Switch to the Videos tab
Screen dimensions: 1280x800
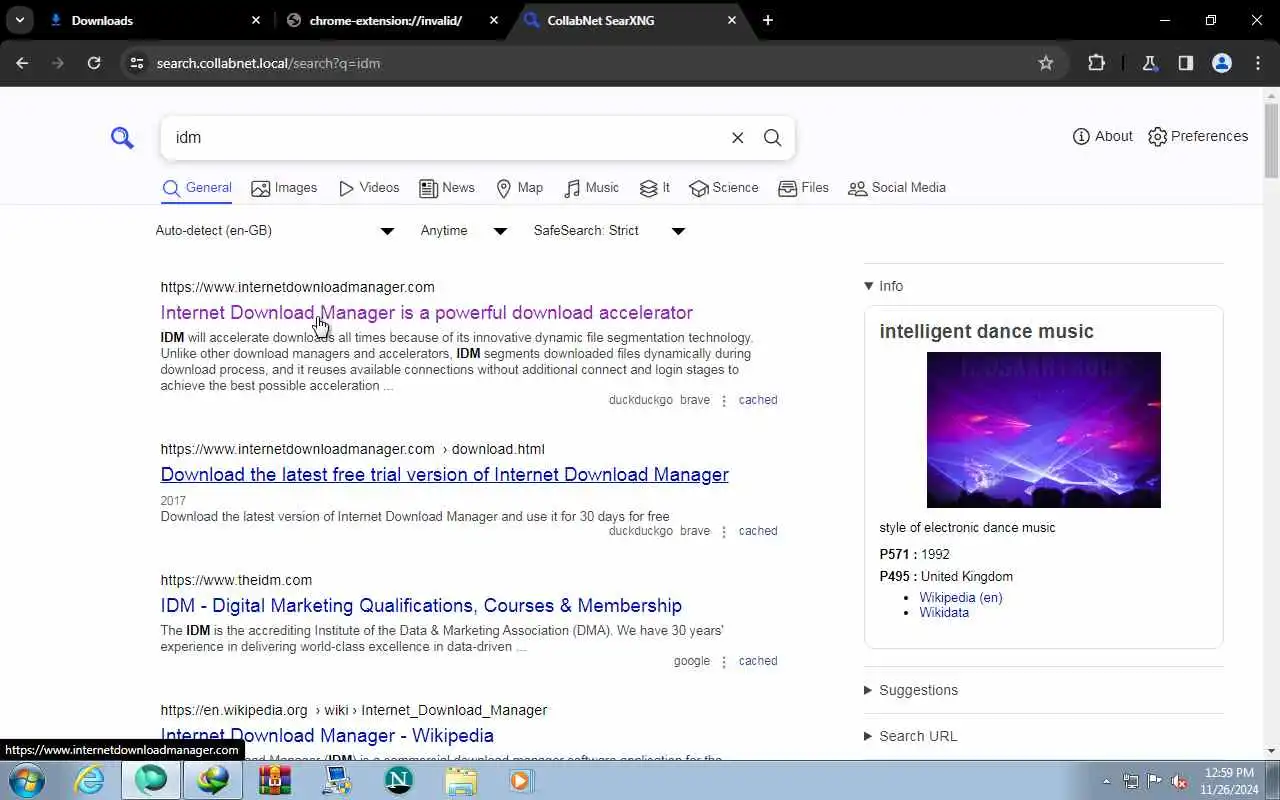369,188
